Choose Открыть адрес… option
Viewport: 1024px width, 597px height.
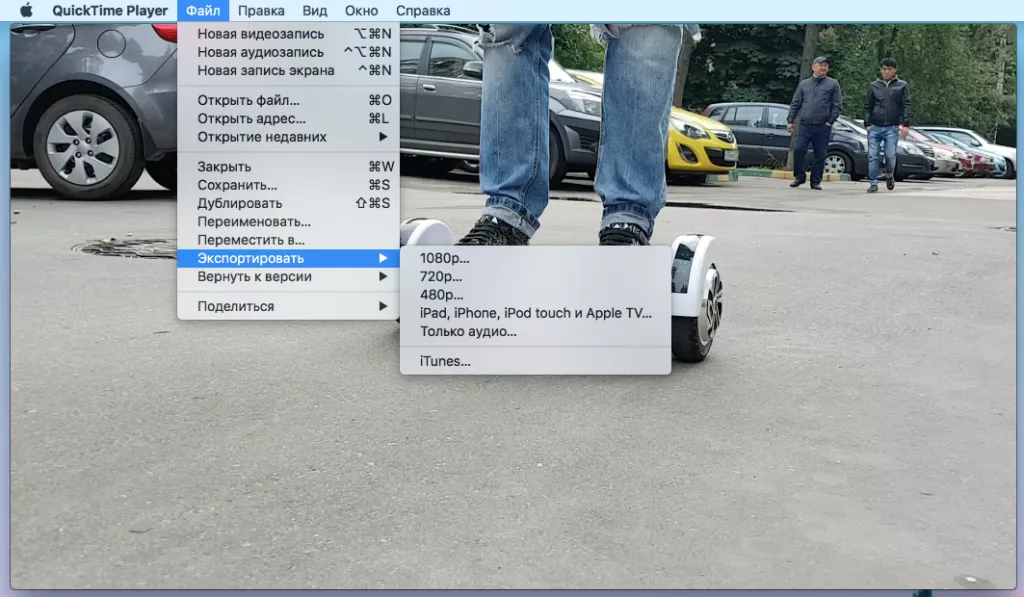[x=251, y=118]
